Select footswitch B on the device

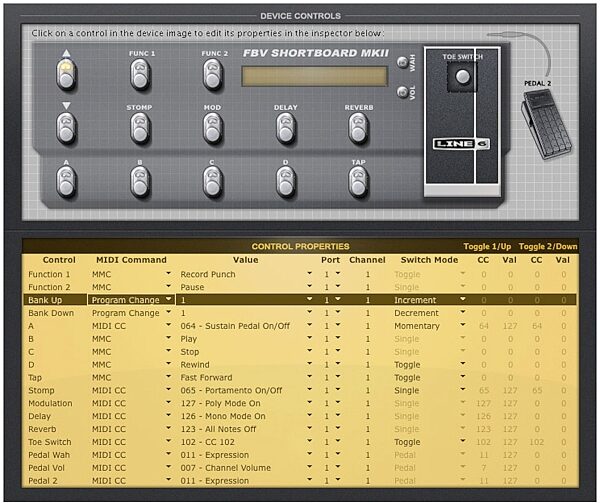pos(140,183)
